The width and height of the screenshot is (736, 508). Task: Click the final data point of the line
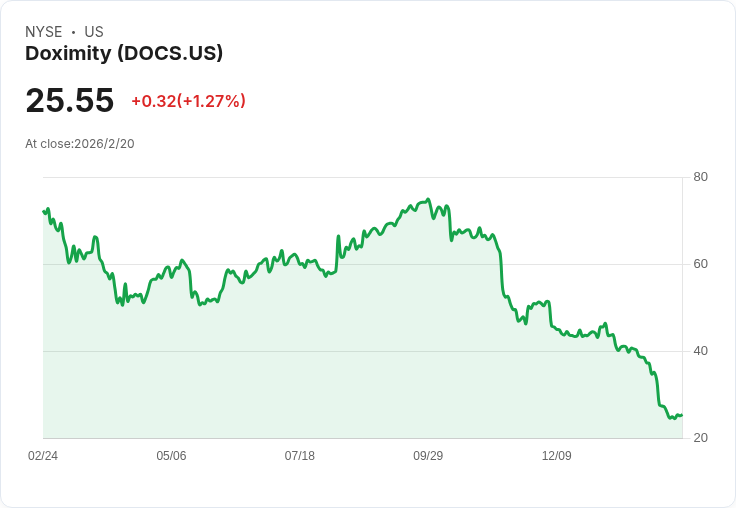coord(682,415)
